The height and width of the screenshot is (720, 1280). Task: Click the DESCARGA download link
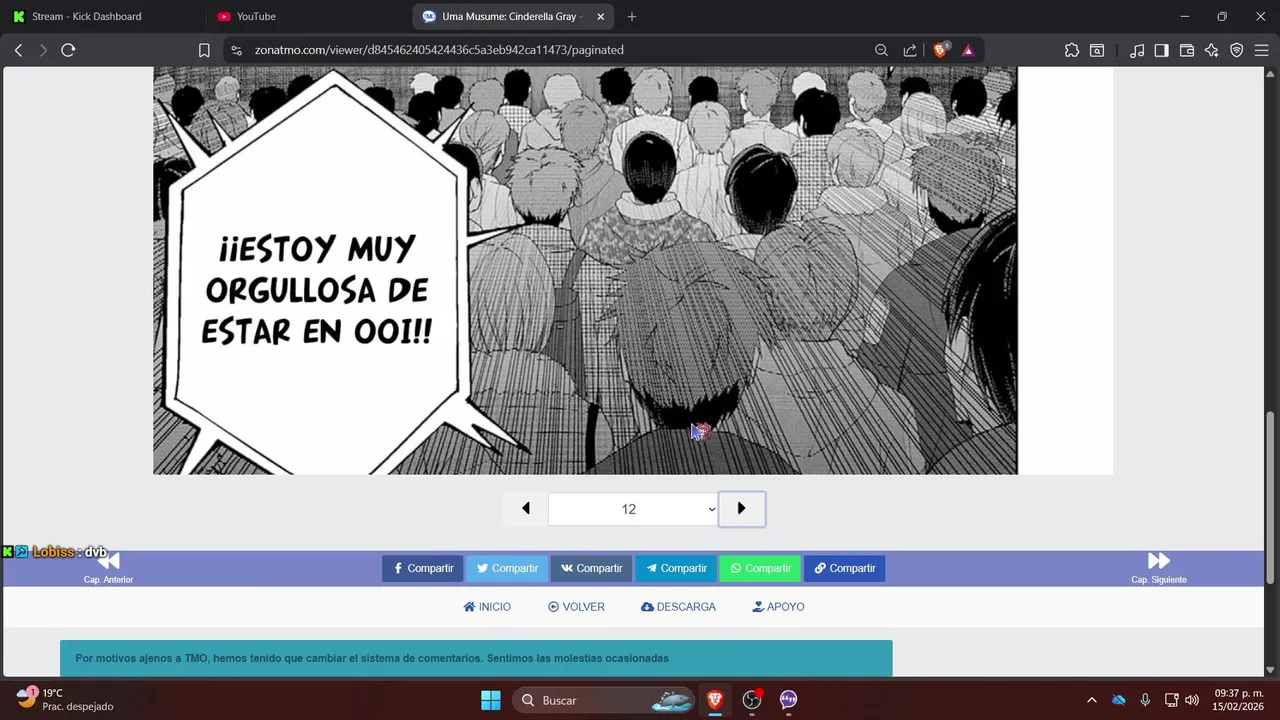(x=679, y=607)
